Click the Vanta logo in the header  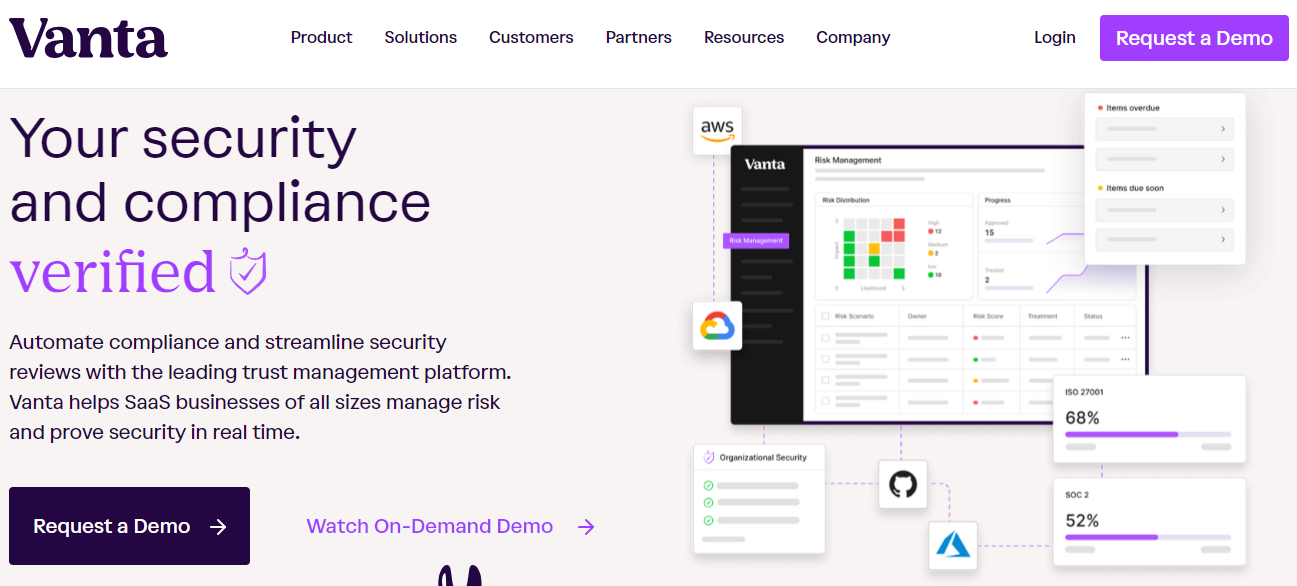[88, 38]
